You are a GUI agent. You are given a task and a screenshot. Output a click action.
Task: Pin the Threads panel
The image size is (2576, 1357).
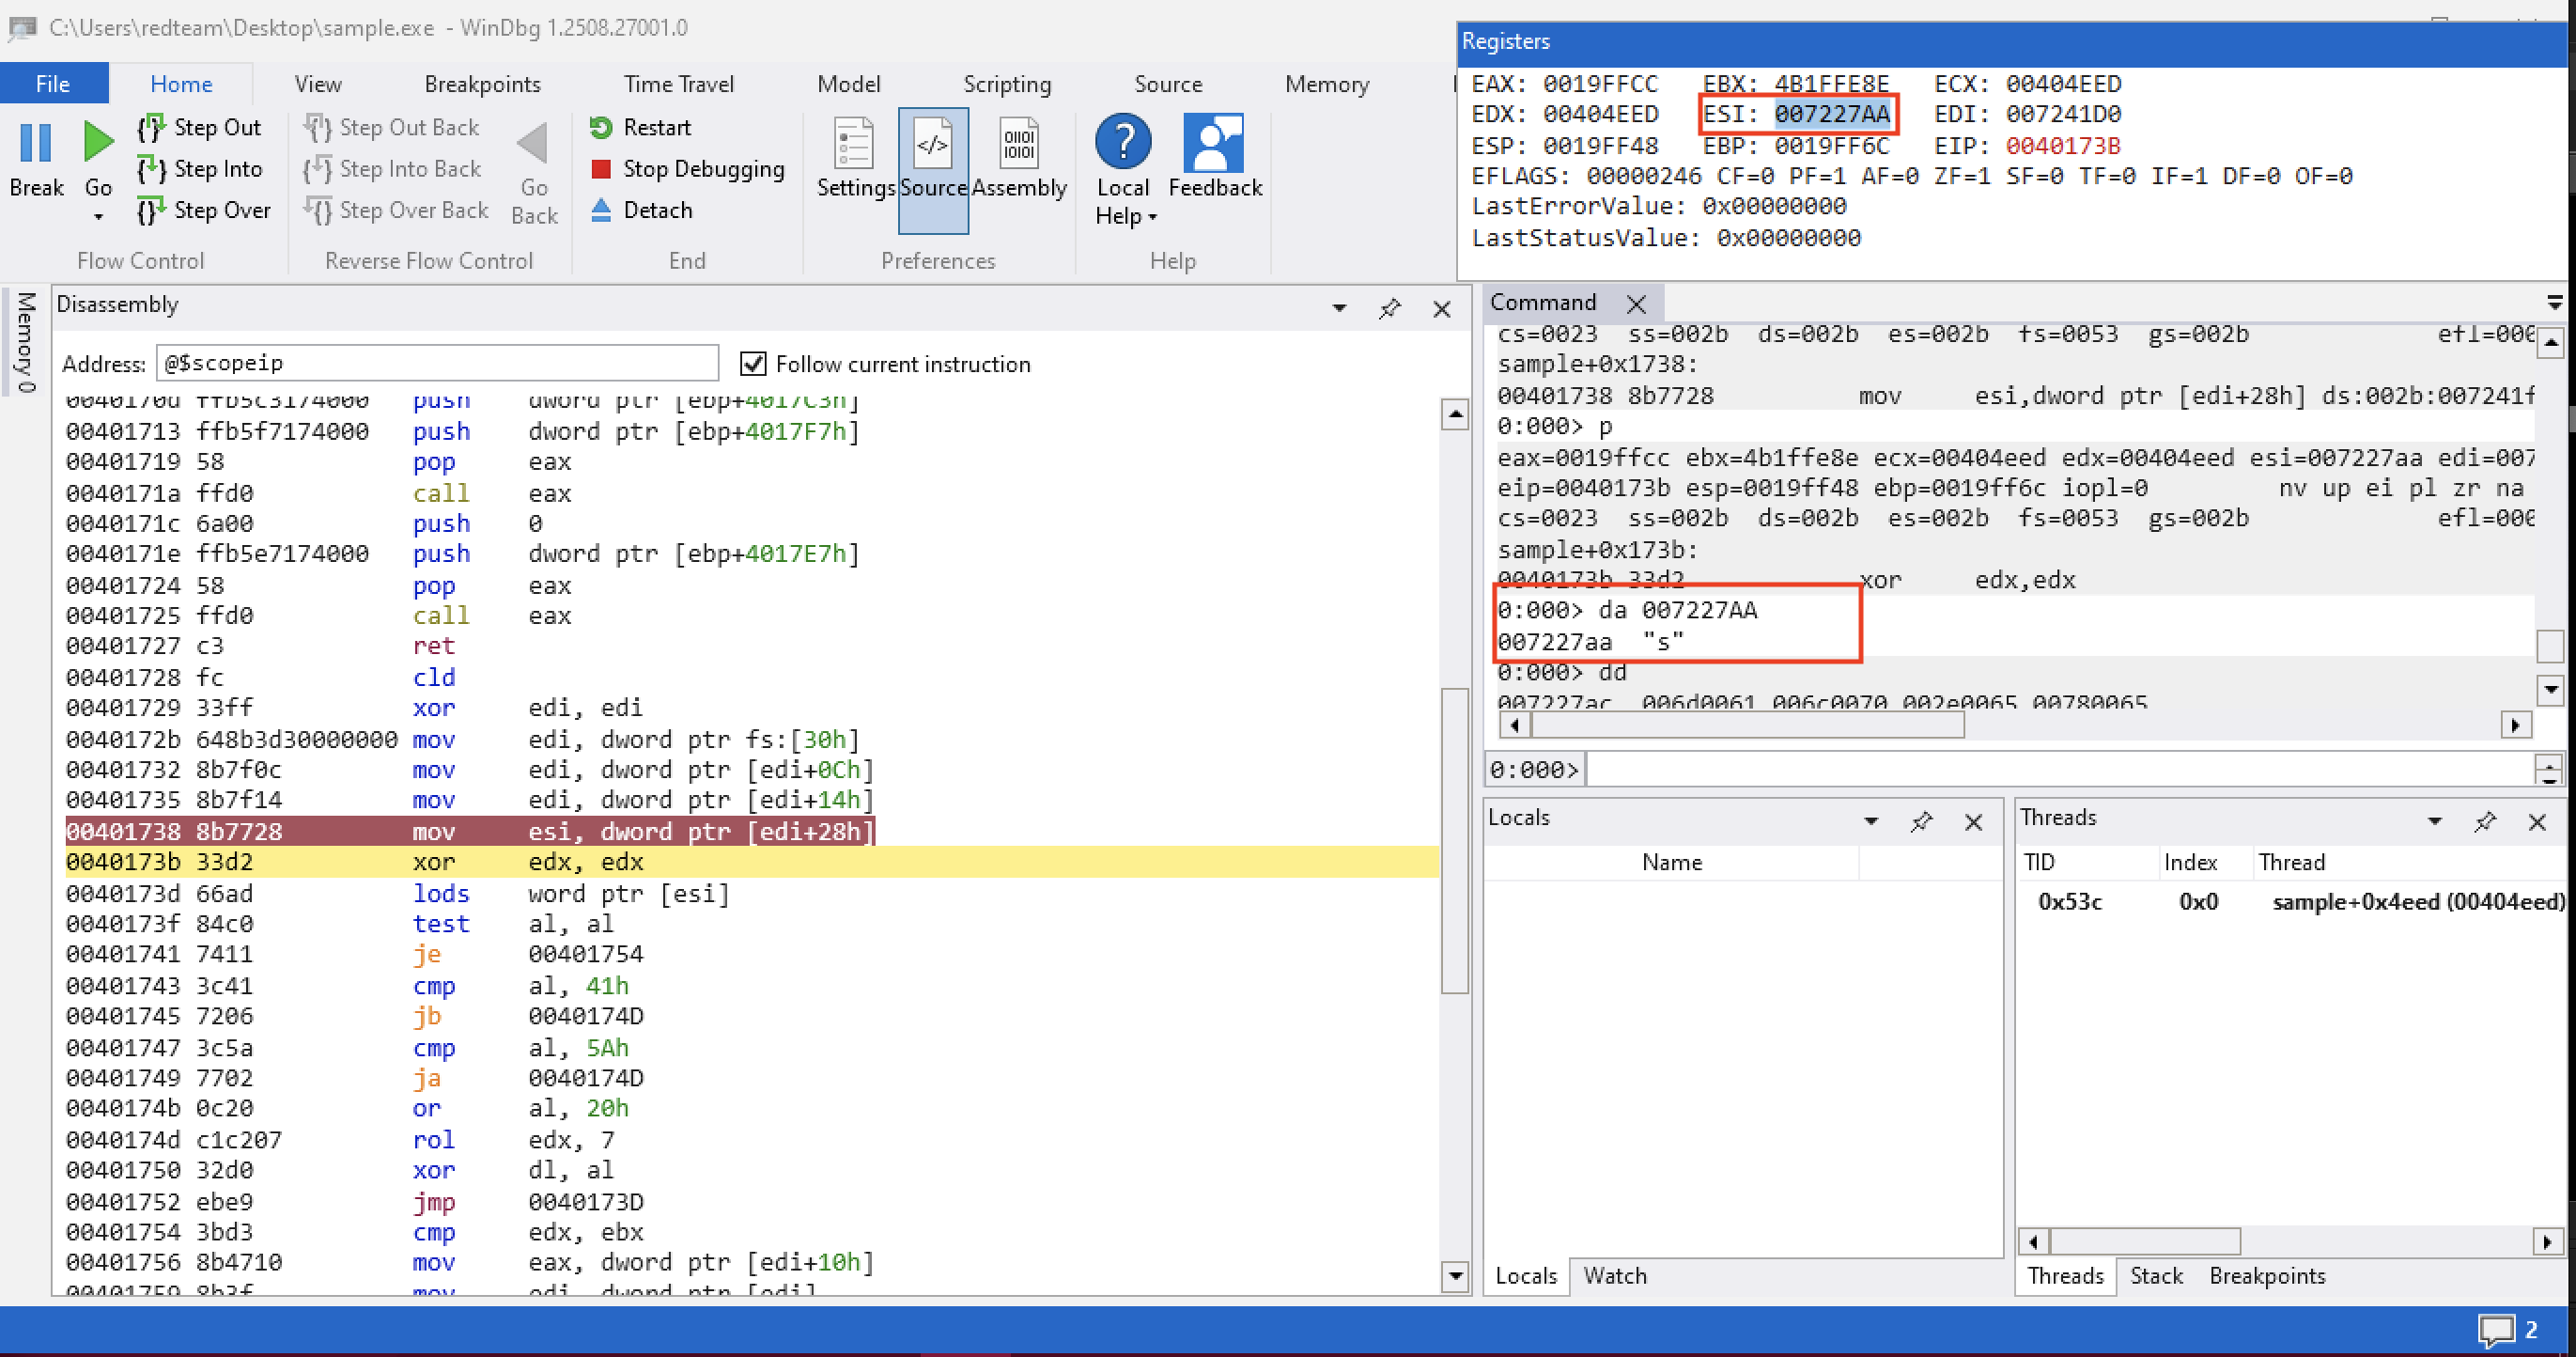click(2485, 822)
